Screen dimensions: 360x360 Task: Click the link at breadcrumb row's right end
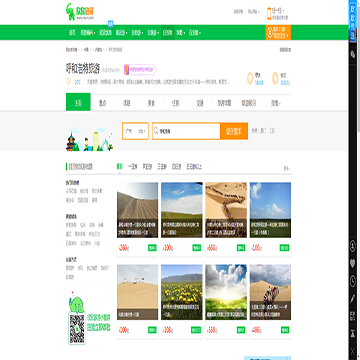(285, 50)
